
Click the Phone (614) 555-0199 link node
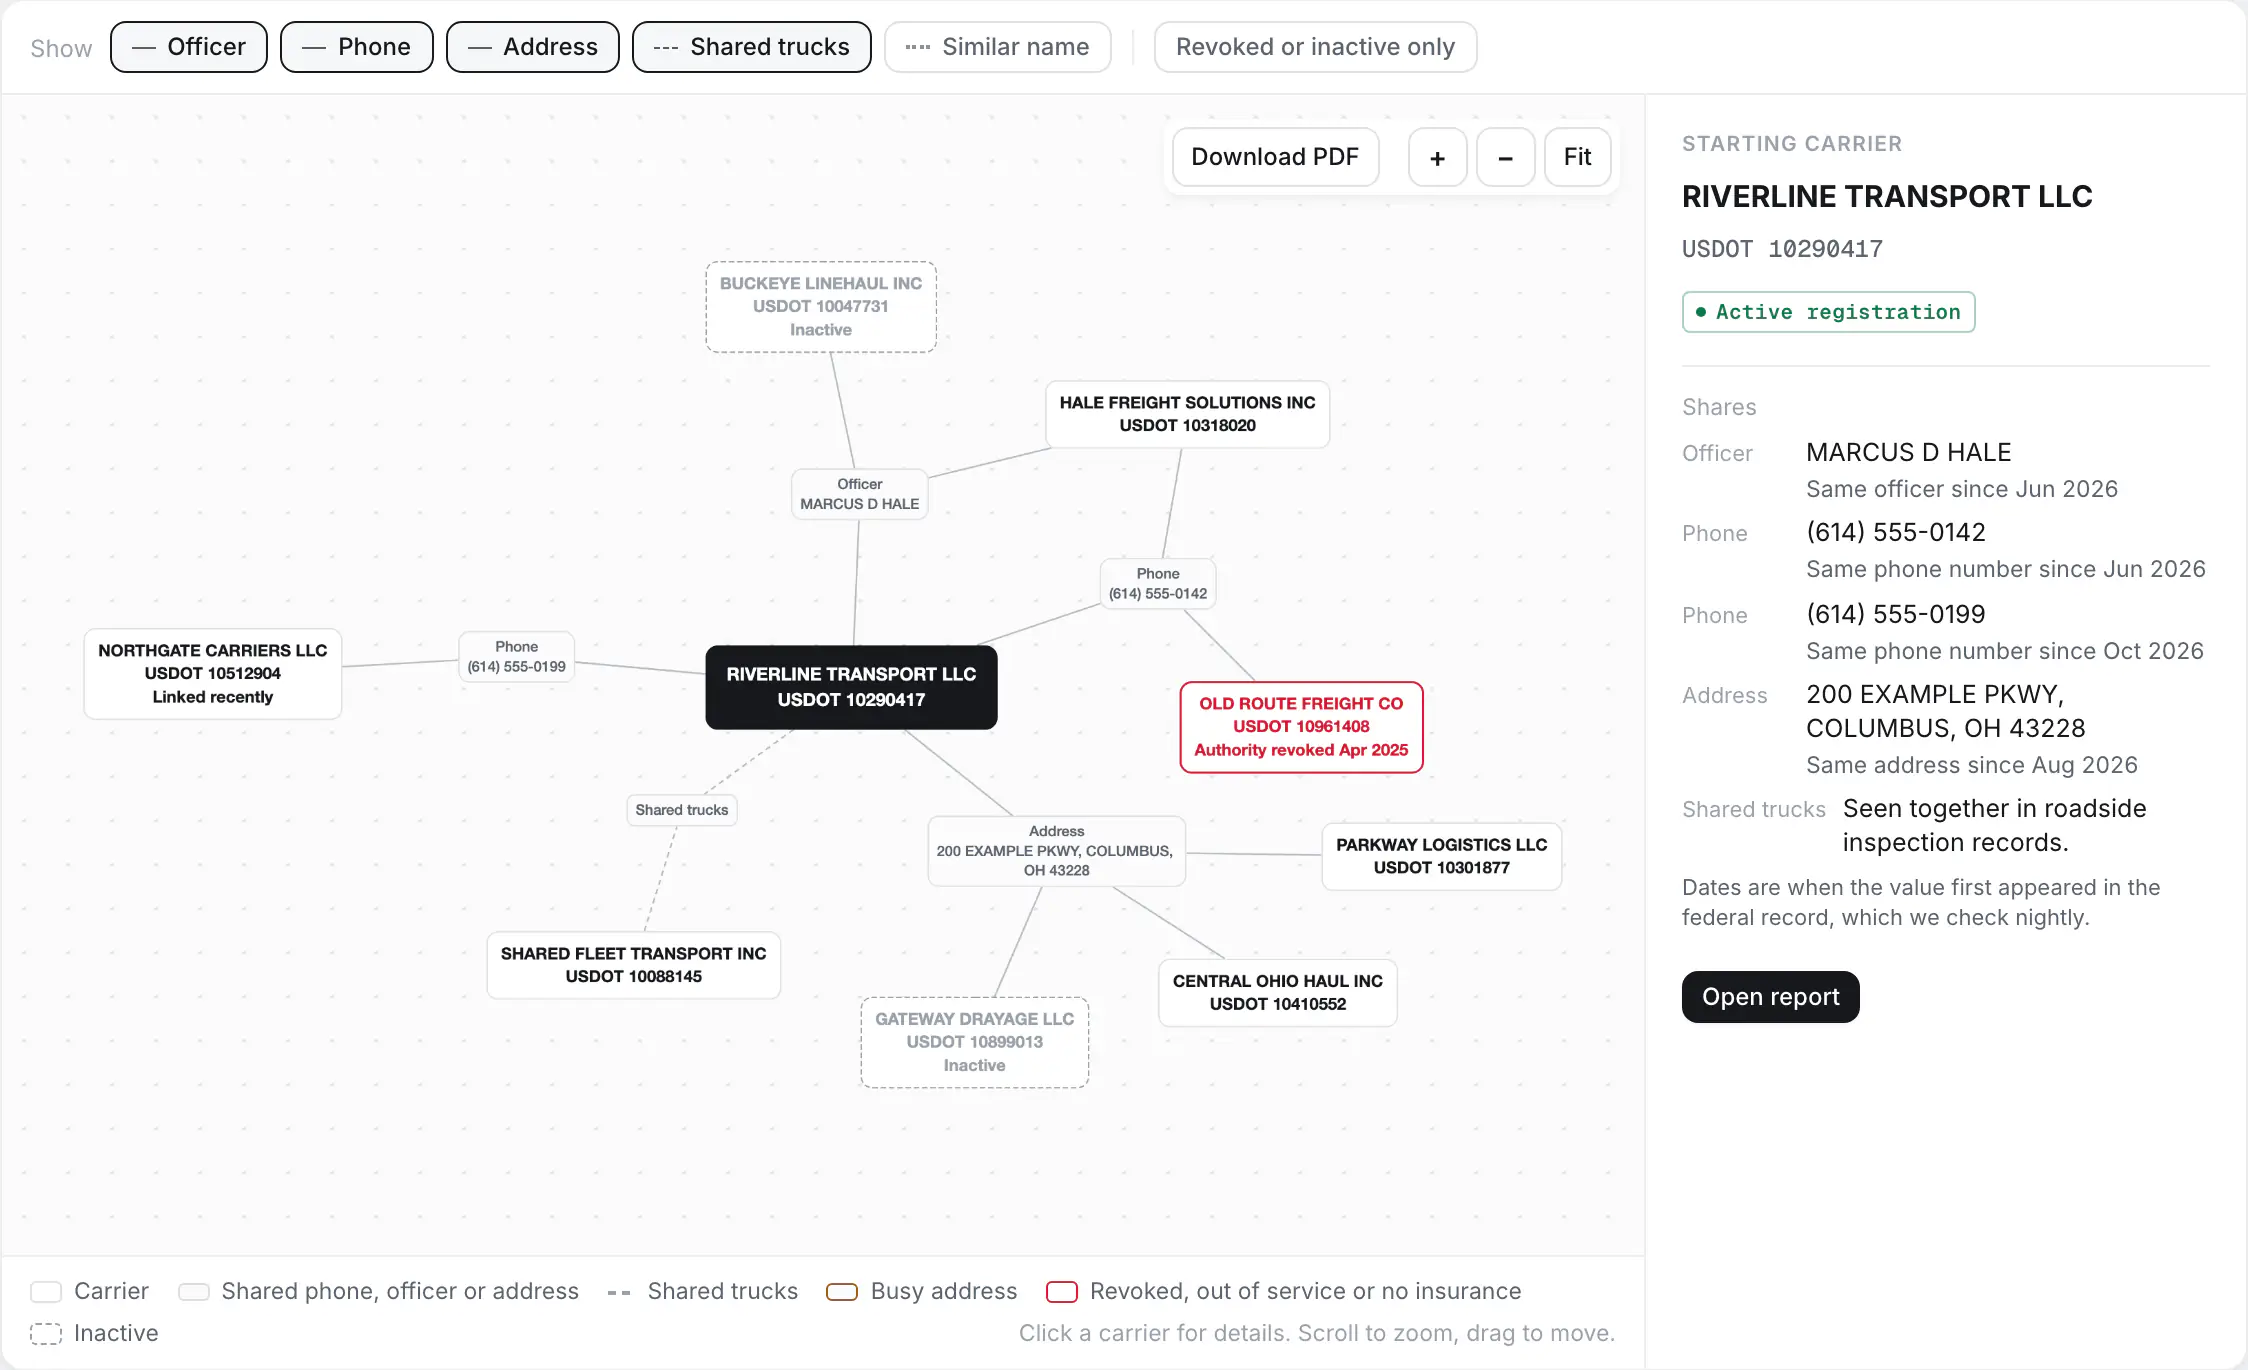pyautogui.click(x=517, y=657)
